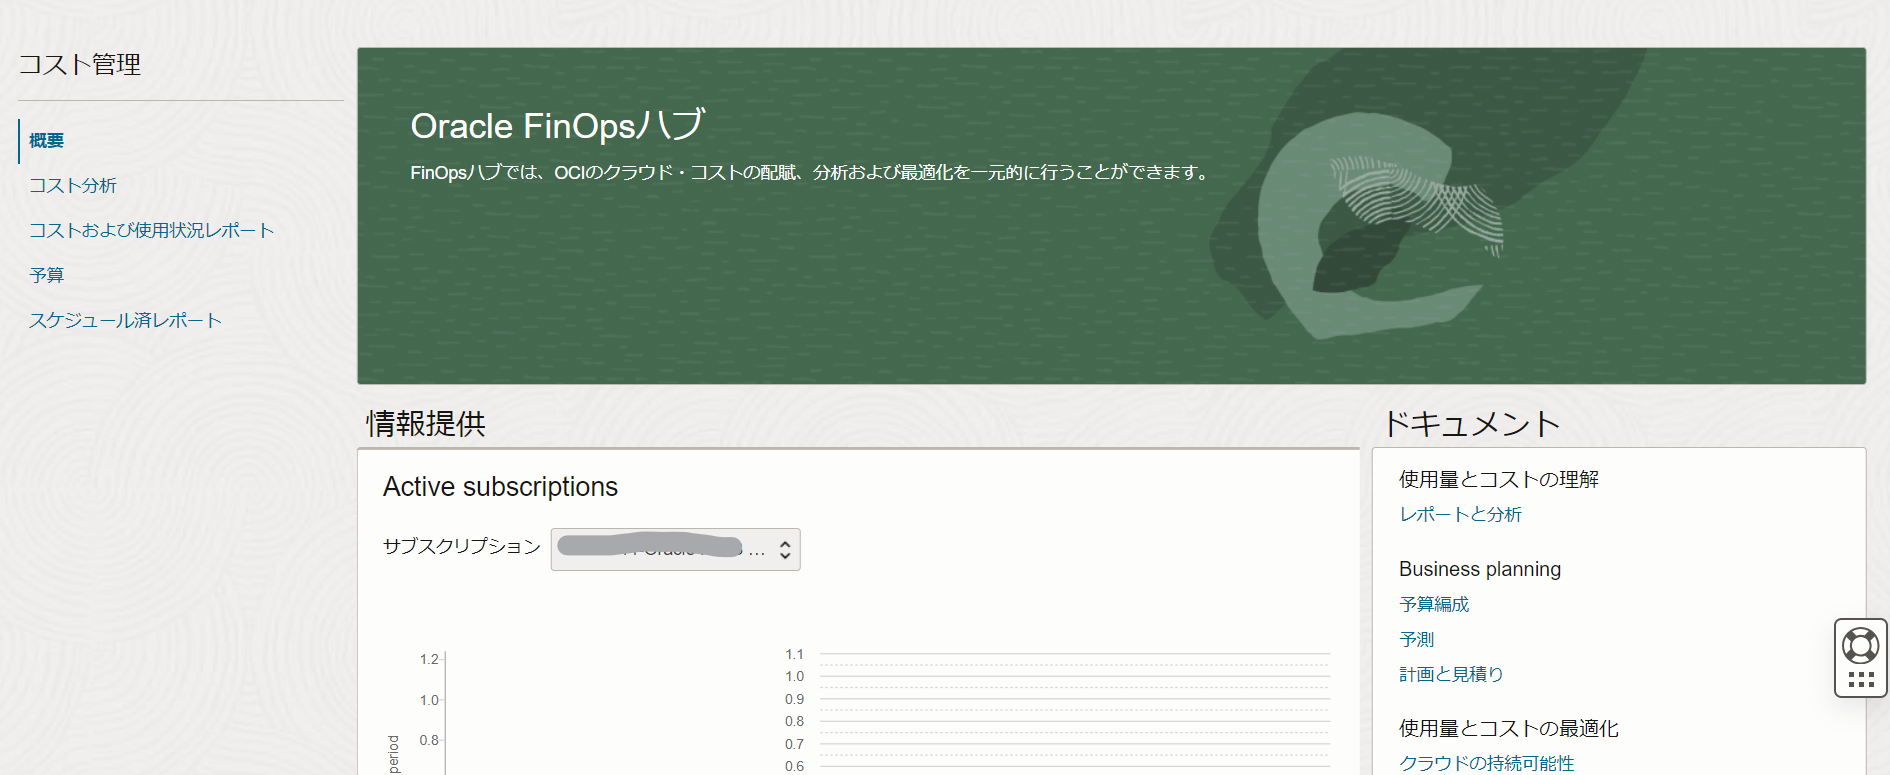1890x775 pixels.
Task: Open the レポートと分析 link
Action: pyautogui.click(x=1460, y=515)
